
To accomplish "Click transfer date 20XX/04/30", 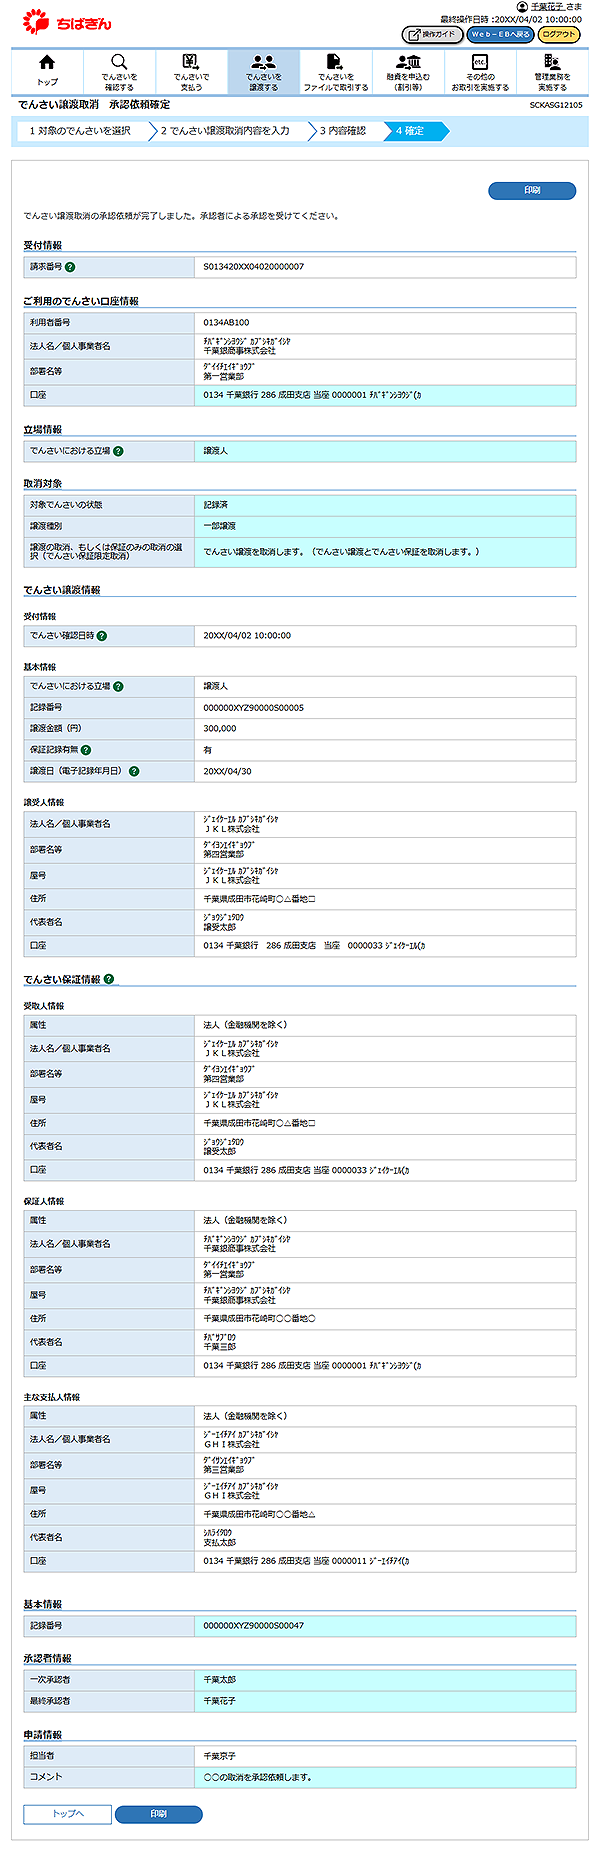I will pos(228,771).
